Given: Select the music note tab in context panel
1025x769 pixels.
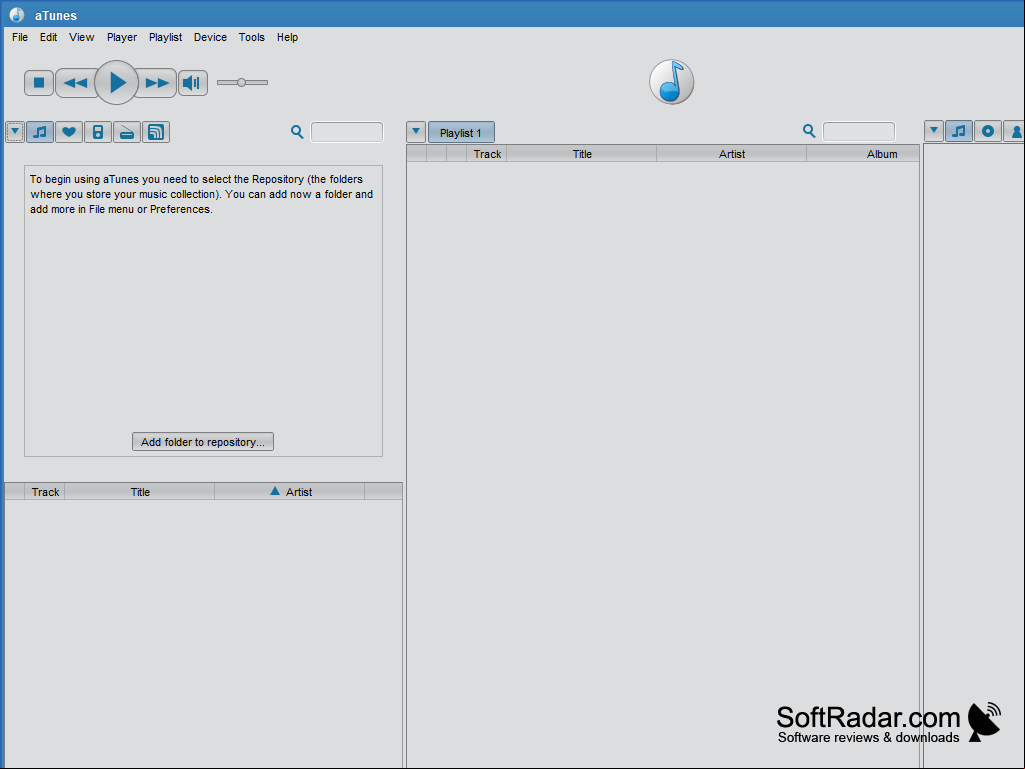Looking at the screenshot, I should click(x=959, y=131).
